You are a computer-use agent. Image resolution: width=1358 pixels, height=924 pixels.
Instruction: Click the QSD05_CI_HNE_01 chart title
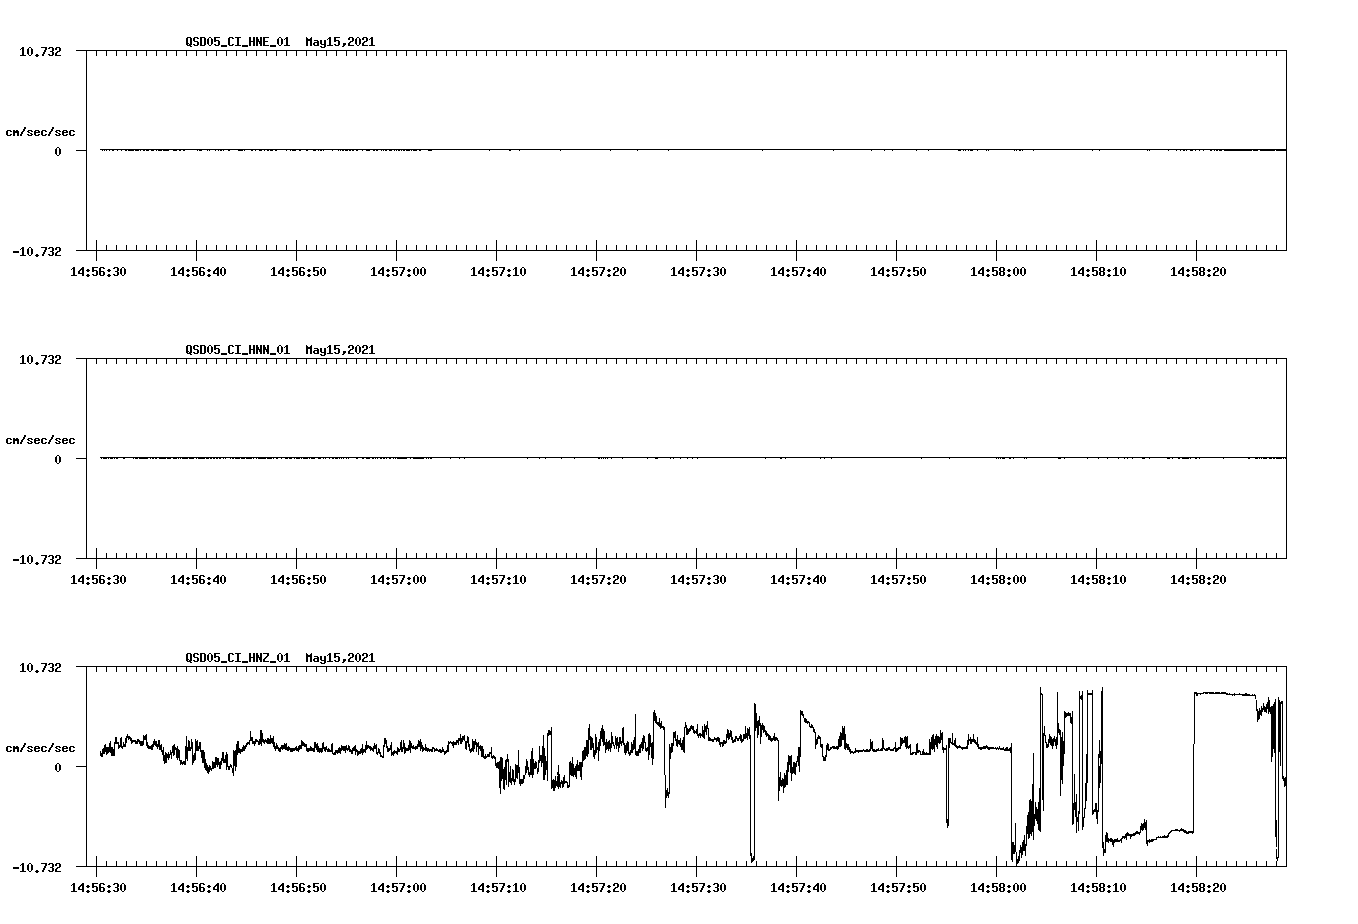[280, 42]
